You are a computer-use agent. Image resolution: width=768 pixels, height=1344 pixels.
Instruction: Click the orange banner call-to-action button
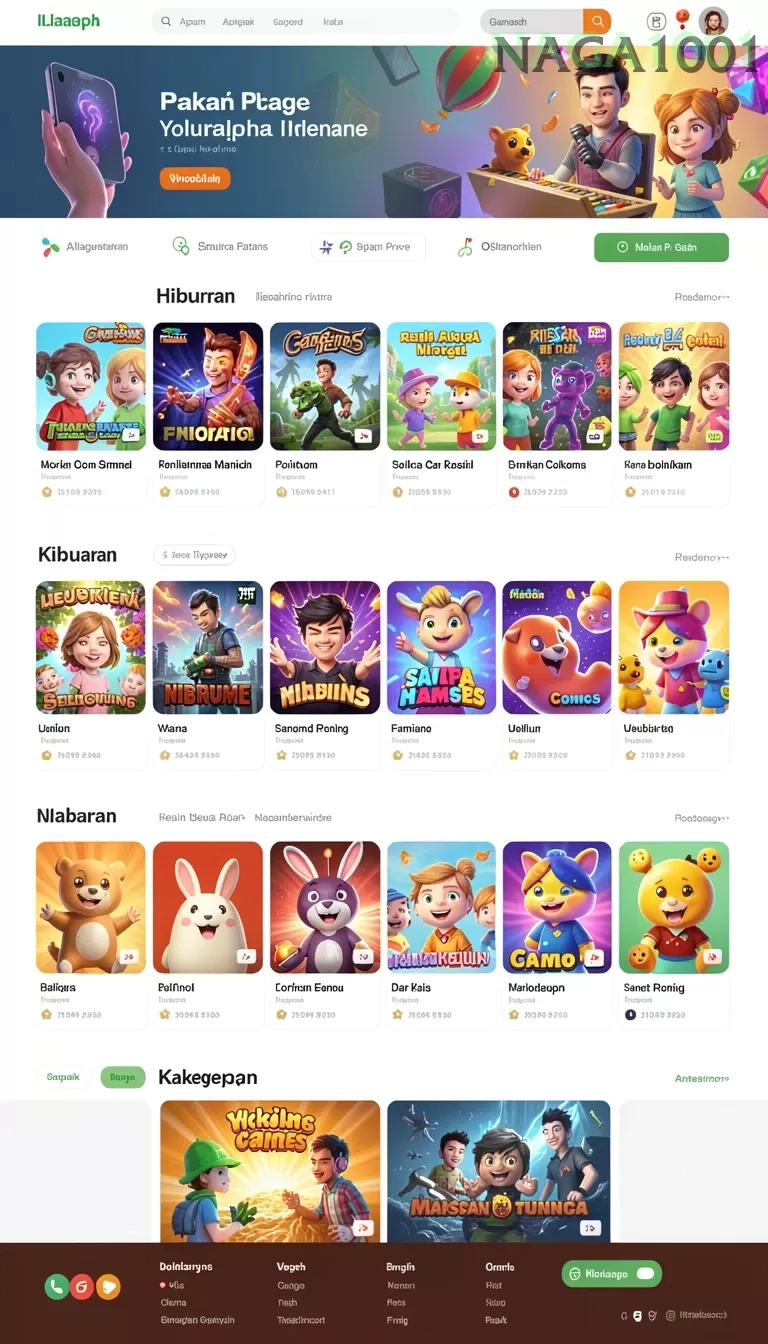pos(195,179)
